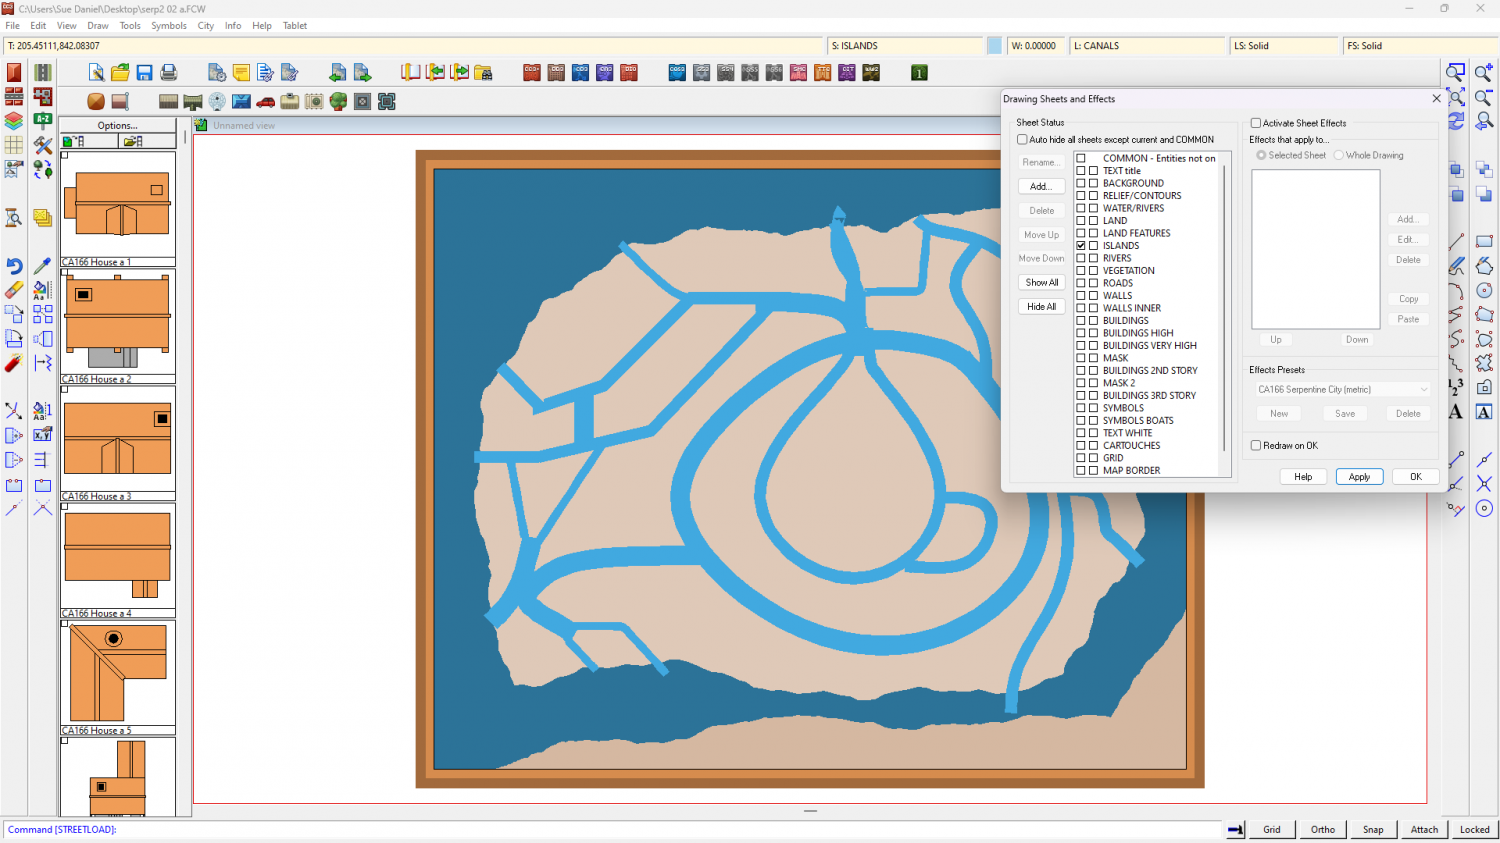Image resolution: width=1500 pixels, height=843 pixels.
Task: Select CA166 House a 5 symbol thumbnail
Action: [x=118, y=677]
